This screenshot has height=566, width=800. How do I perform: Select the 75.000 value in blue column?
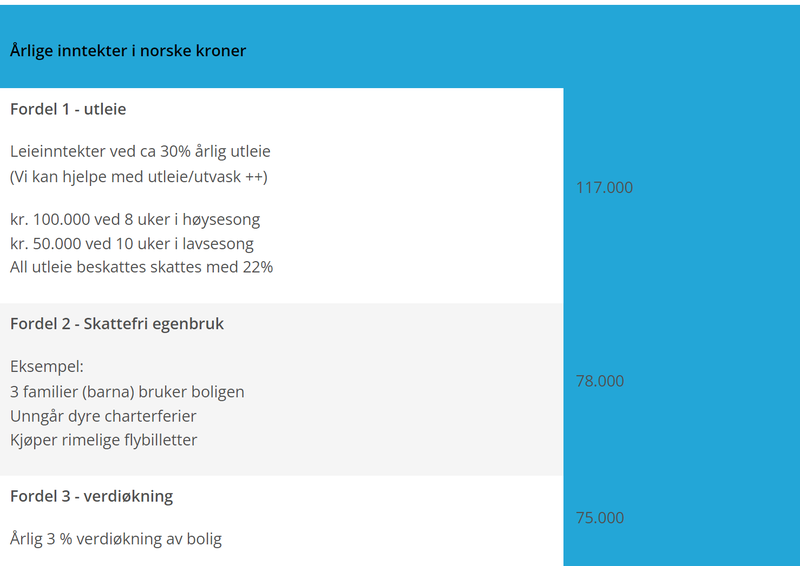[x=600, y=518]
